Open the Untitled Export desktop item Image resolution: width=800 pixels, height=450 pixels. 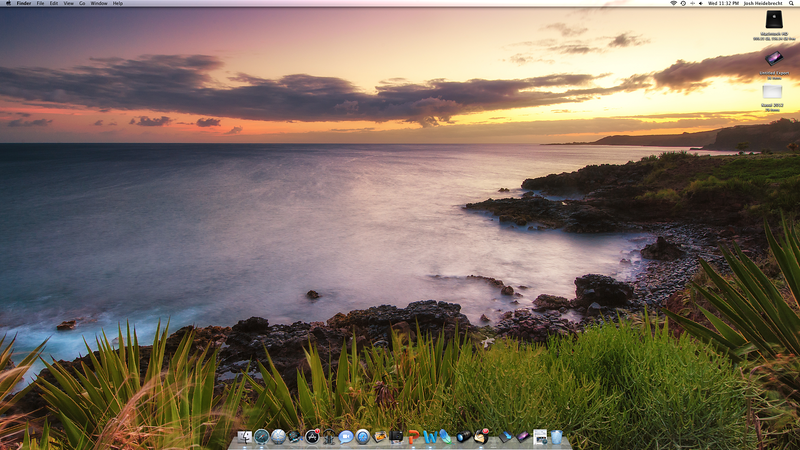coord(773,59)
